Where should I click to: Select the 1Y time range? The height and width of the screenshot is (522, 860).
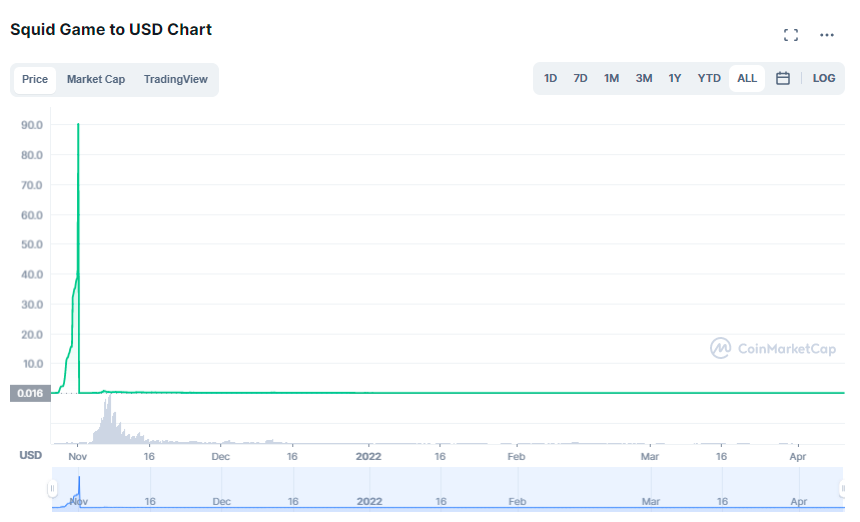675,78
